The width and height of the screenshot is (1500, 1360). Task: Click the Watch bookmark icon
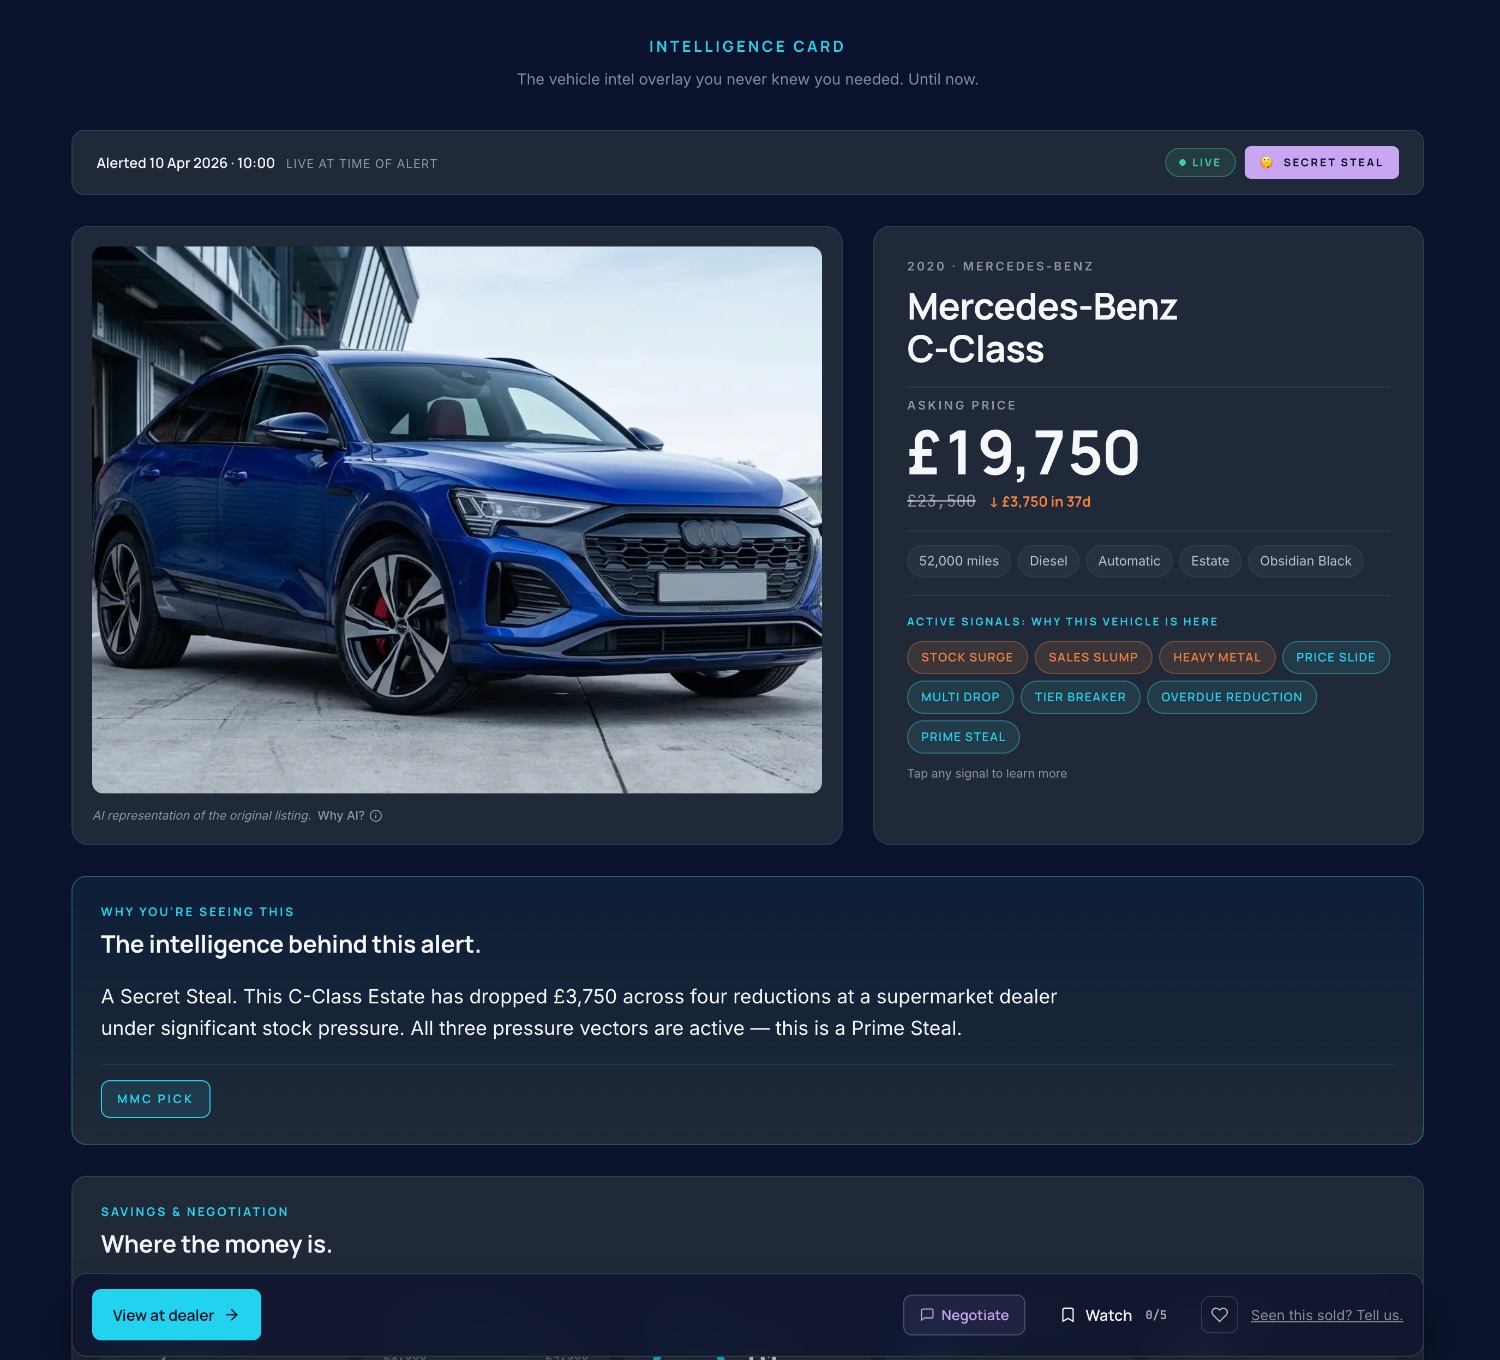click(x=1067, y=1315)
